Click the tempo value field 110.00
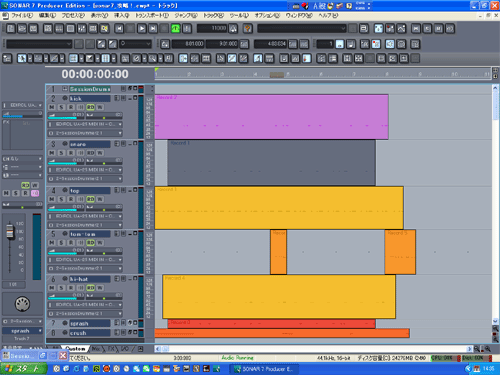The width and height of the screenshot is (500, 375). (212, 29)
